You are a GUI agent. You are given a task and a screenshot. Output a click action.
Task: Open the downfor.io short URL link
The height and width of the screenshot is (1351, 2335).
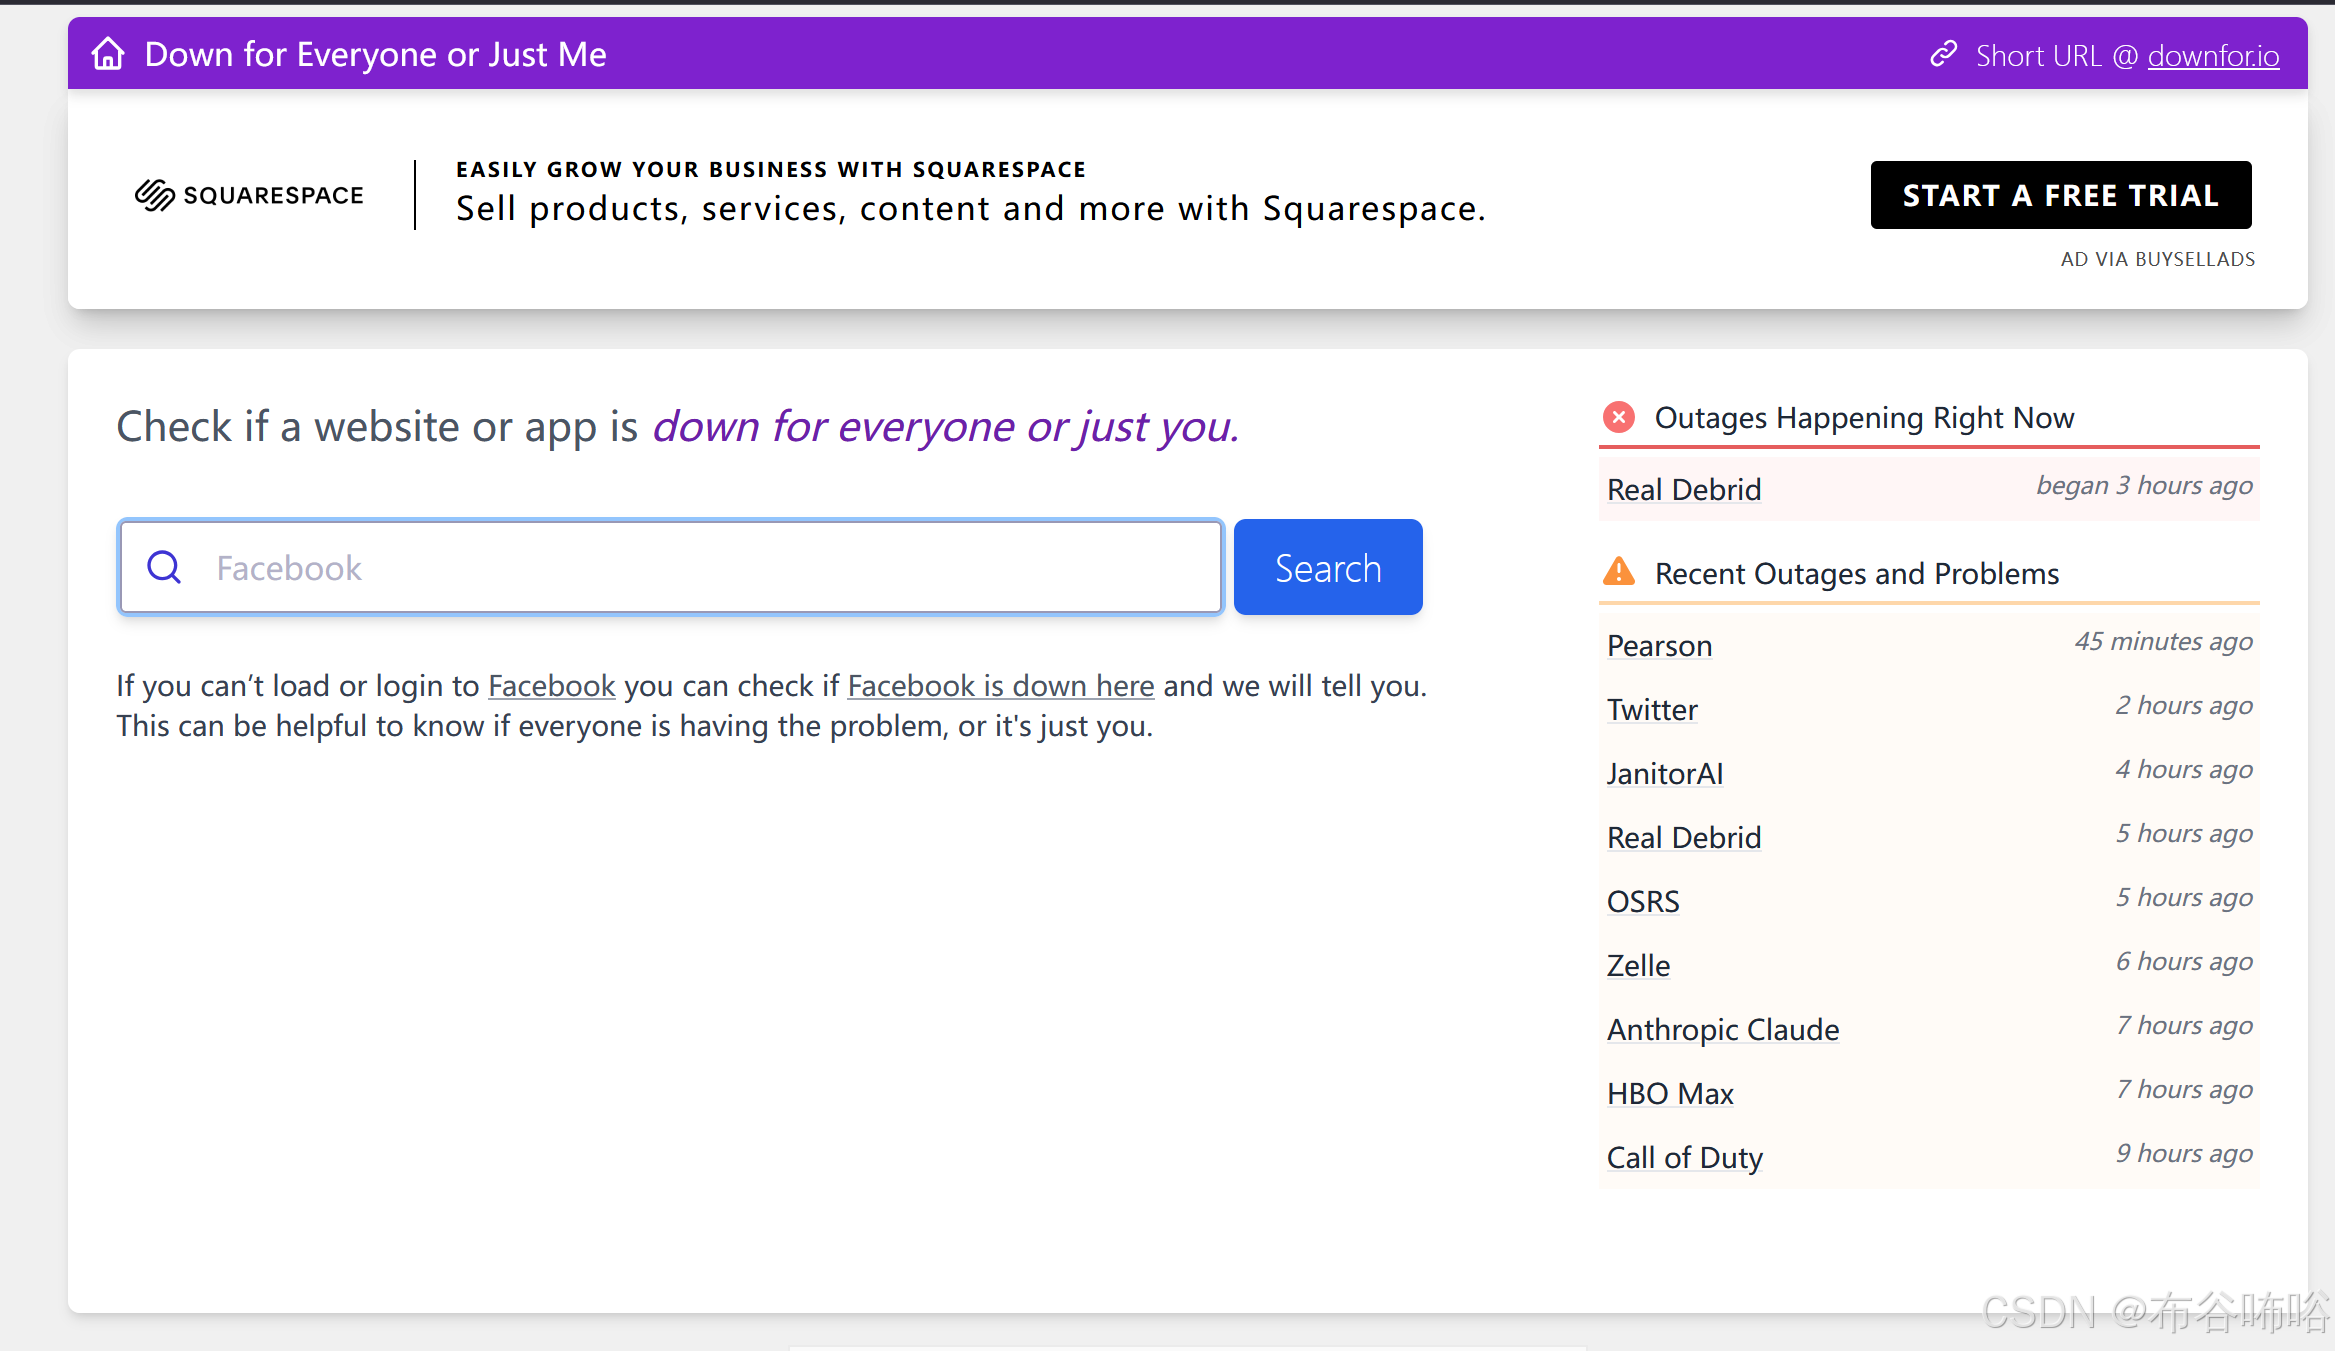click(2213, 56)
